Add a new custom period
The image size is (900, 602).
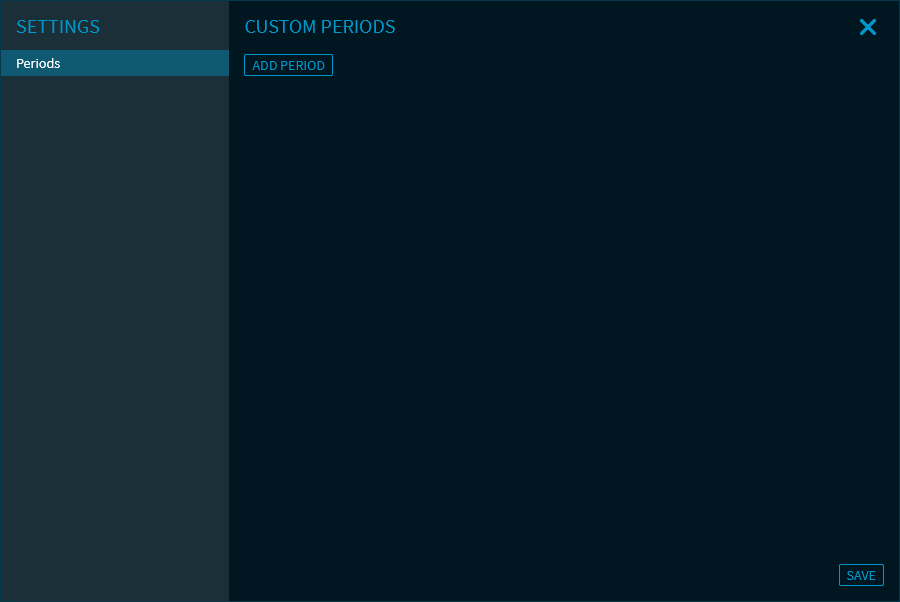288,65
